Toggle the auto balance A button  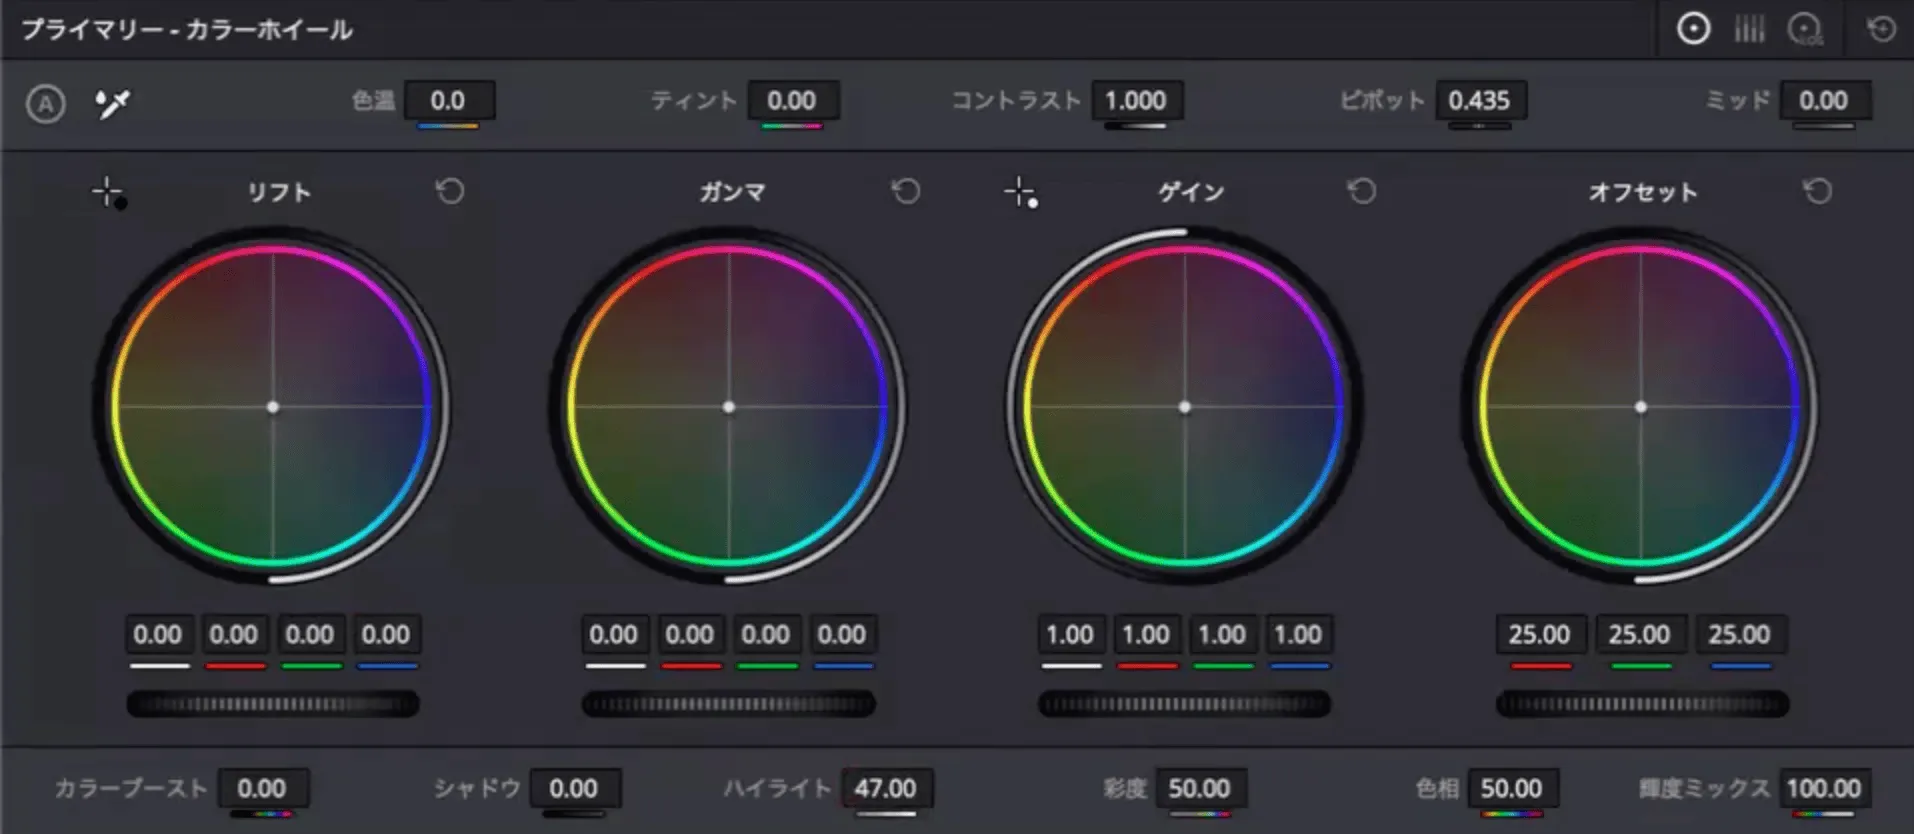pyautogui.click(x=46, y=103)
